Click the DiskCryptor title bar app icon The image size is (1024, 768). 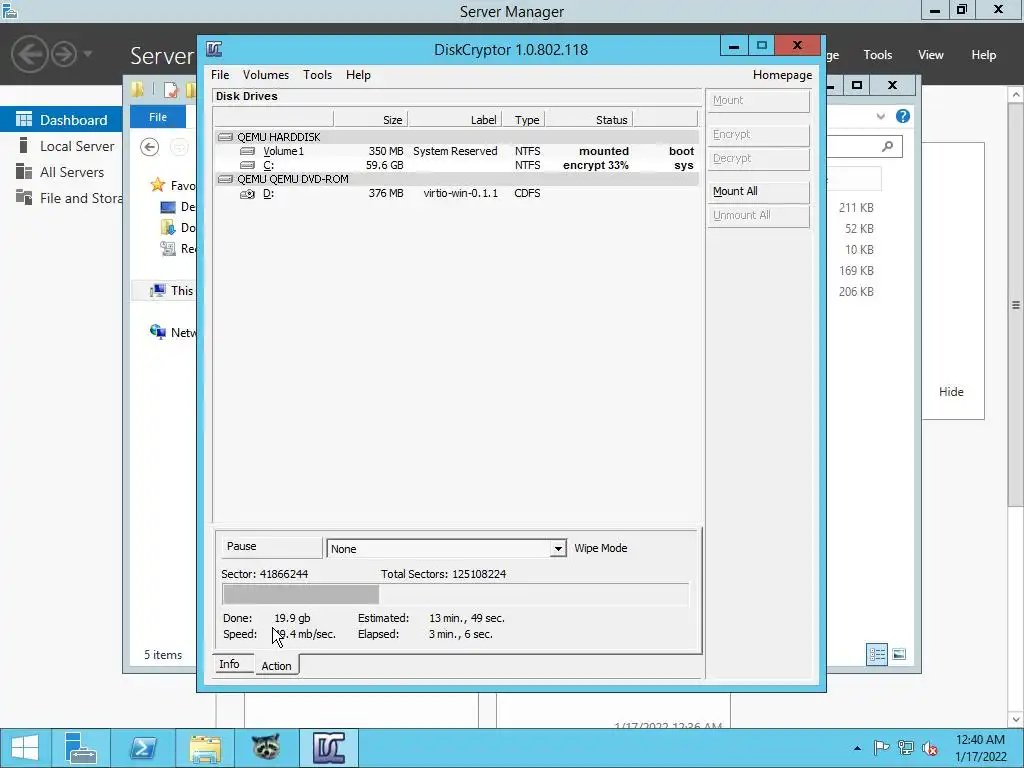[x=214, y=49]
